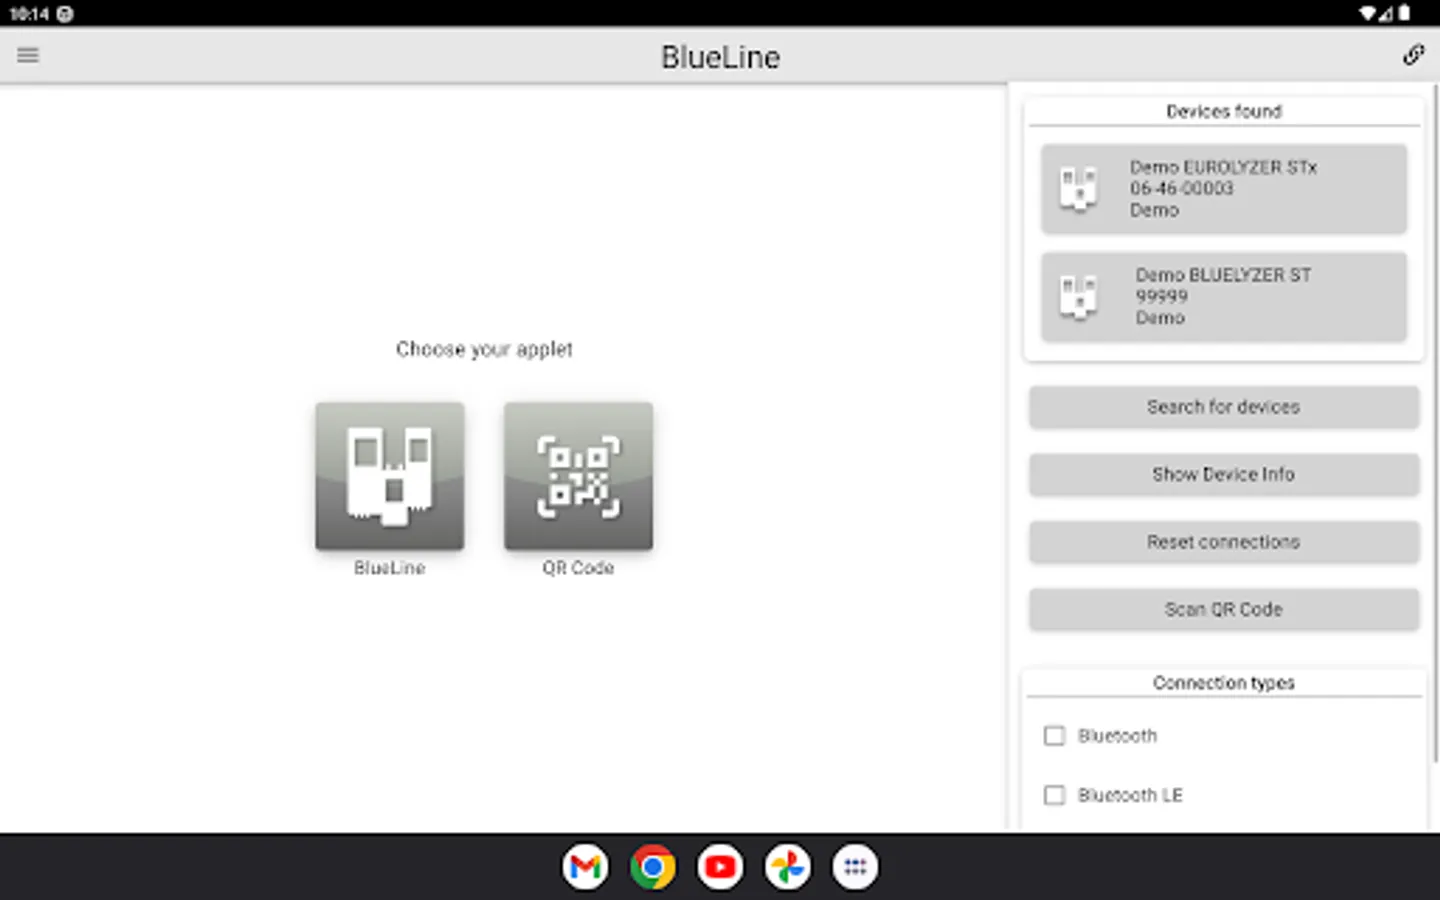Click the 'Choose your applet' text
Screen dimensions: 1440x900
[484, 349]
